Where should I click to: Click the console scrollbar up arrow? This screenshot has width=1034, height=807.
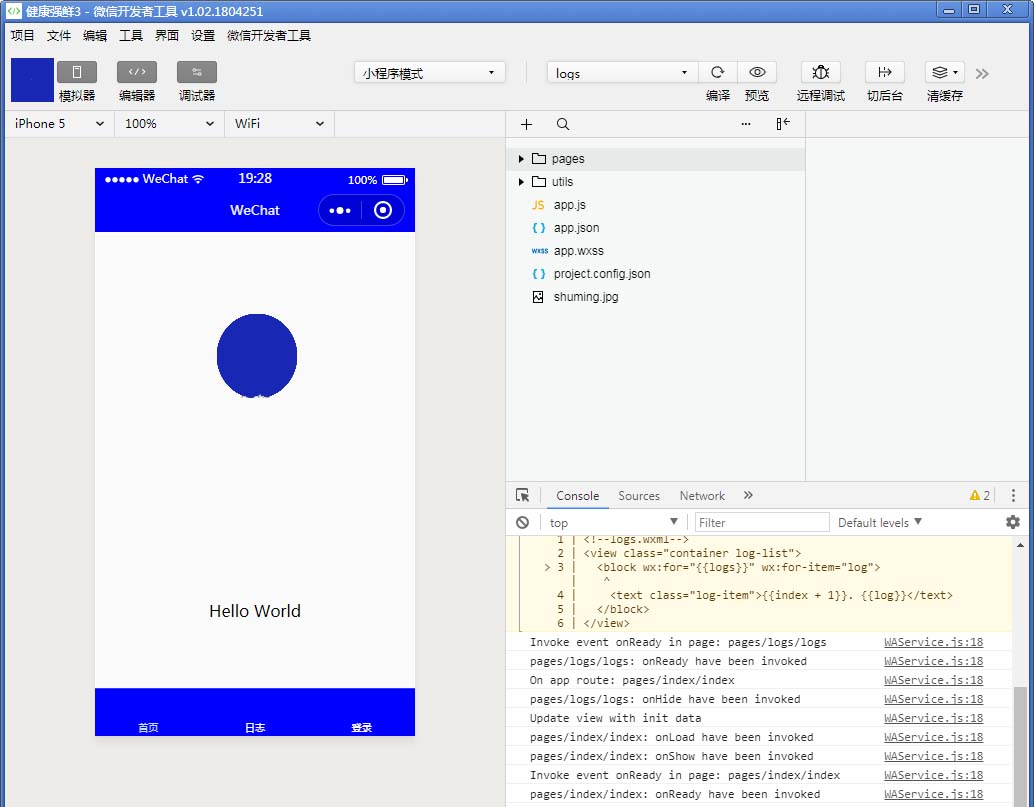[x=1020, y=545]
